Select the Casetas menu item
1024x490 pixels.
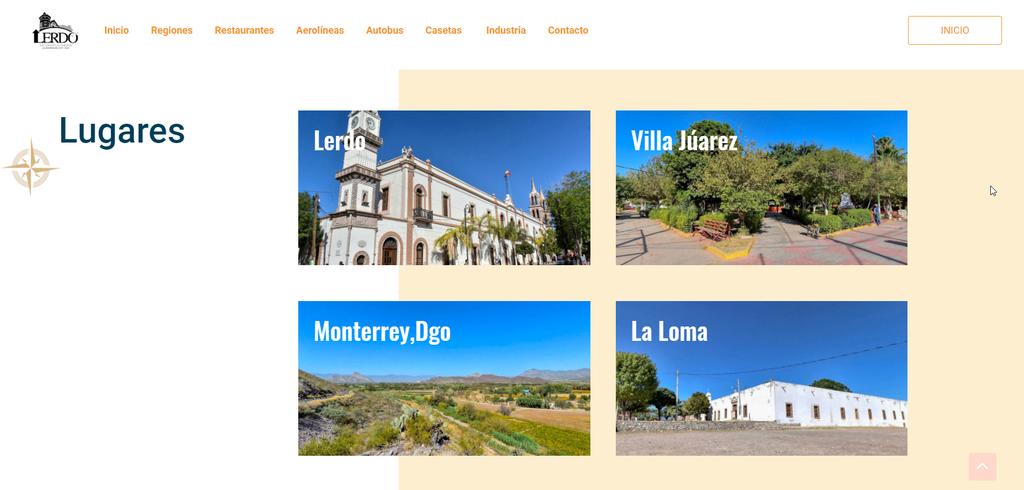443,30
